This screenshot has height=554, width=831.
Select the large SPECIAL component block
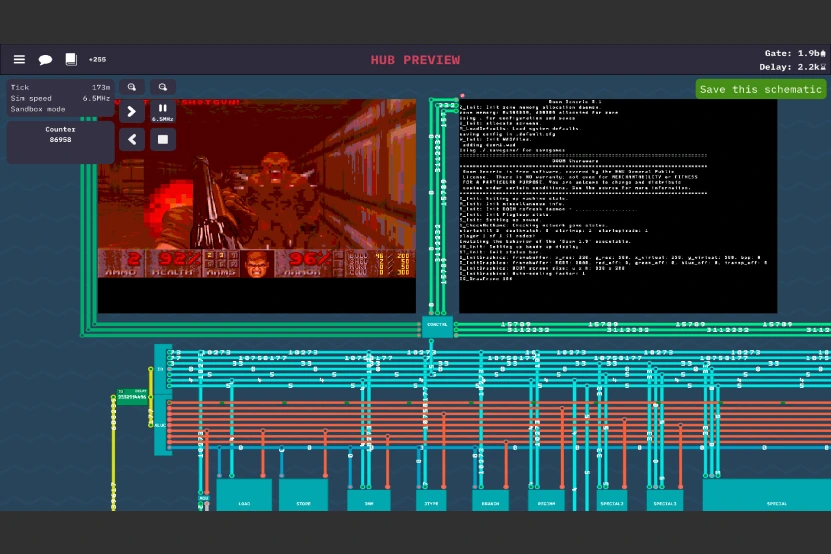click(x=766, y=495)
